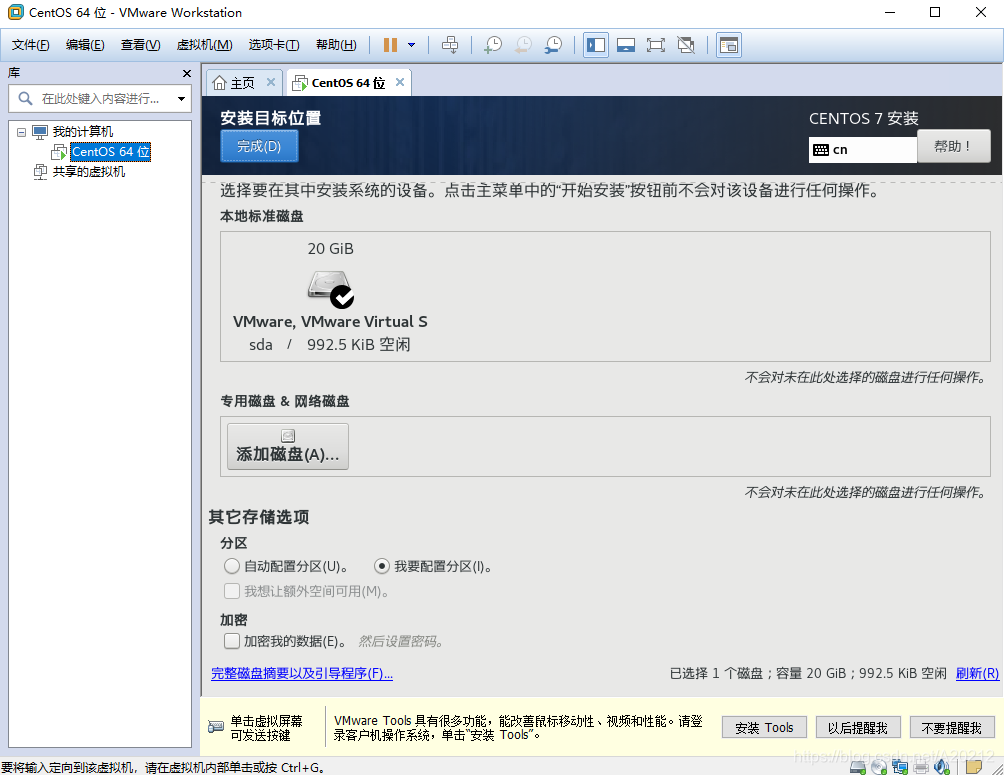Click the 我的计算机 tree label
This screenshot has height=775, width=1004.
83,132
